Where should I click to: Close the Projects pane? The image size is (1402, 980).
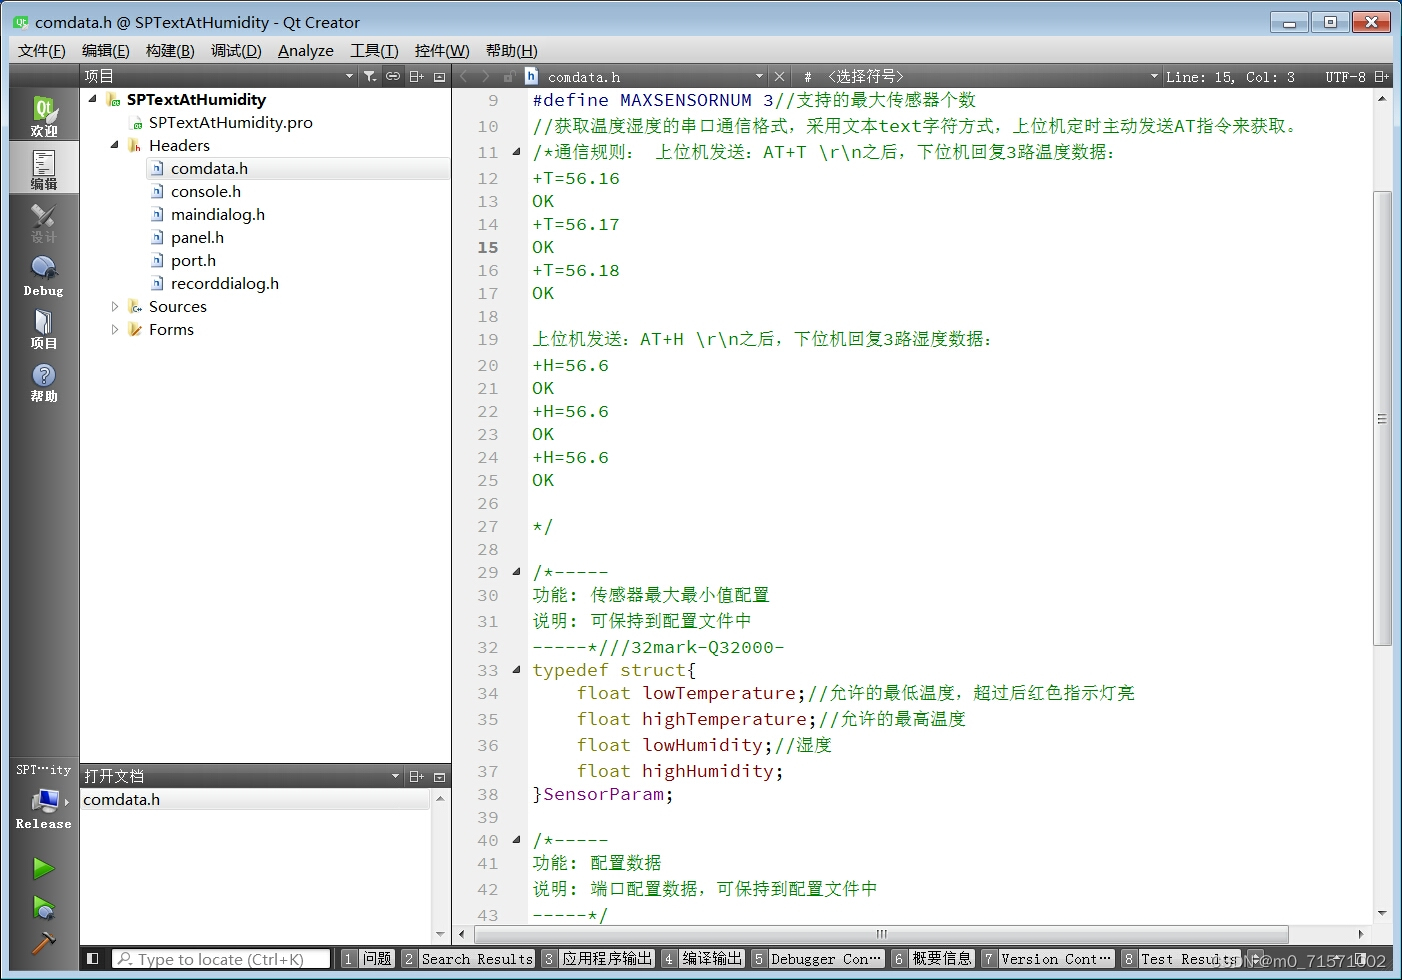point(439,76)
